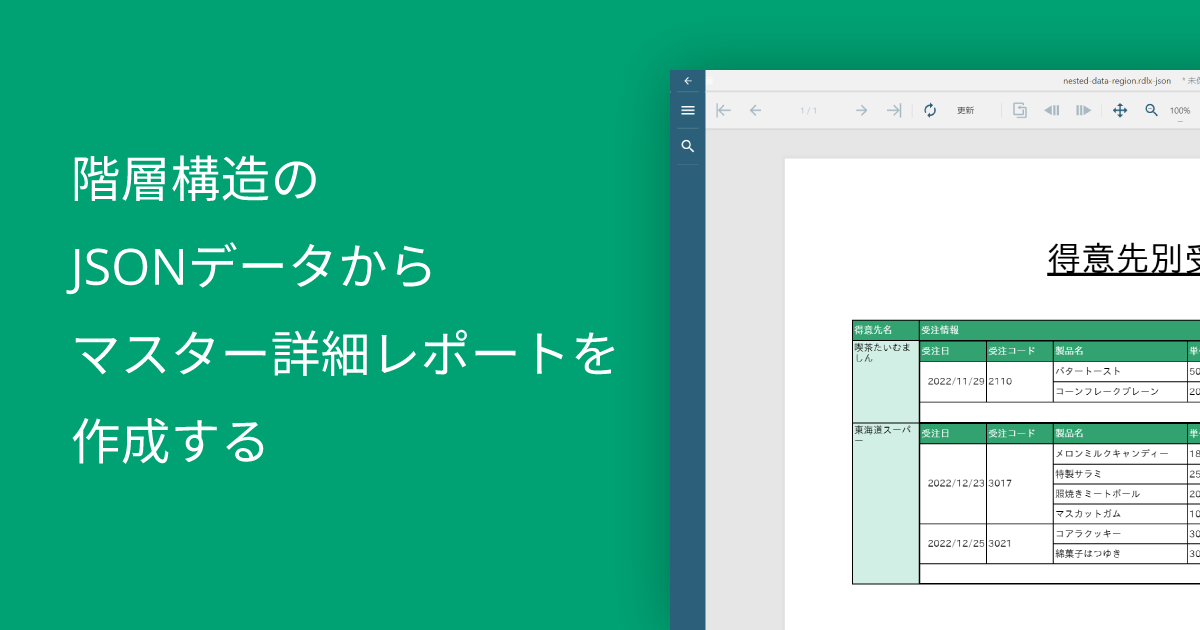This screenshot has width=1200, height=630.
Task: Navigate to the previous page
Action: [756, 110]
